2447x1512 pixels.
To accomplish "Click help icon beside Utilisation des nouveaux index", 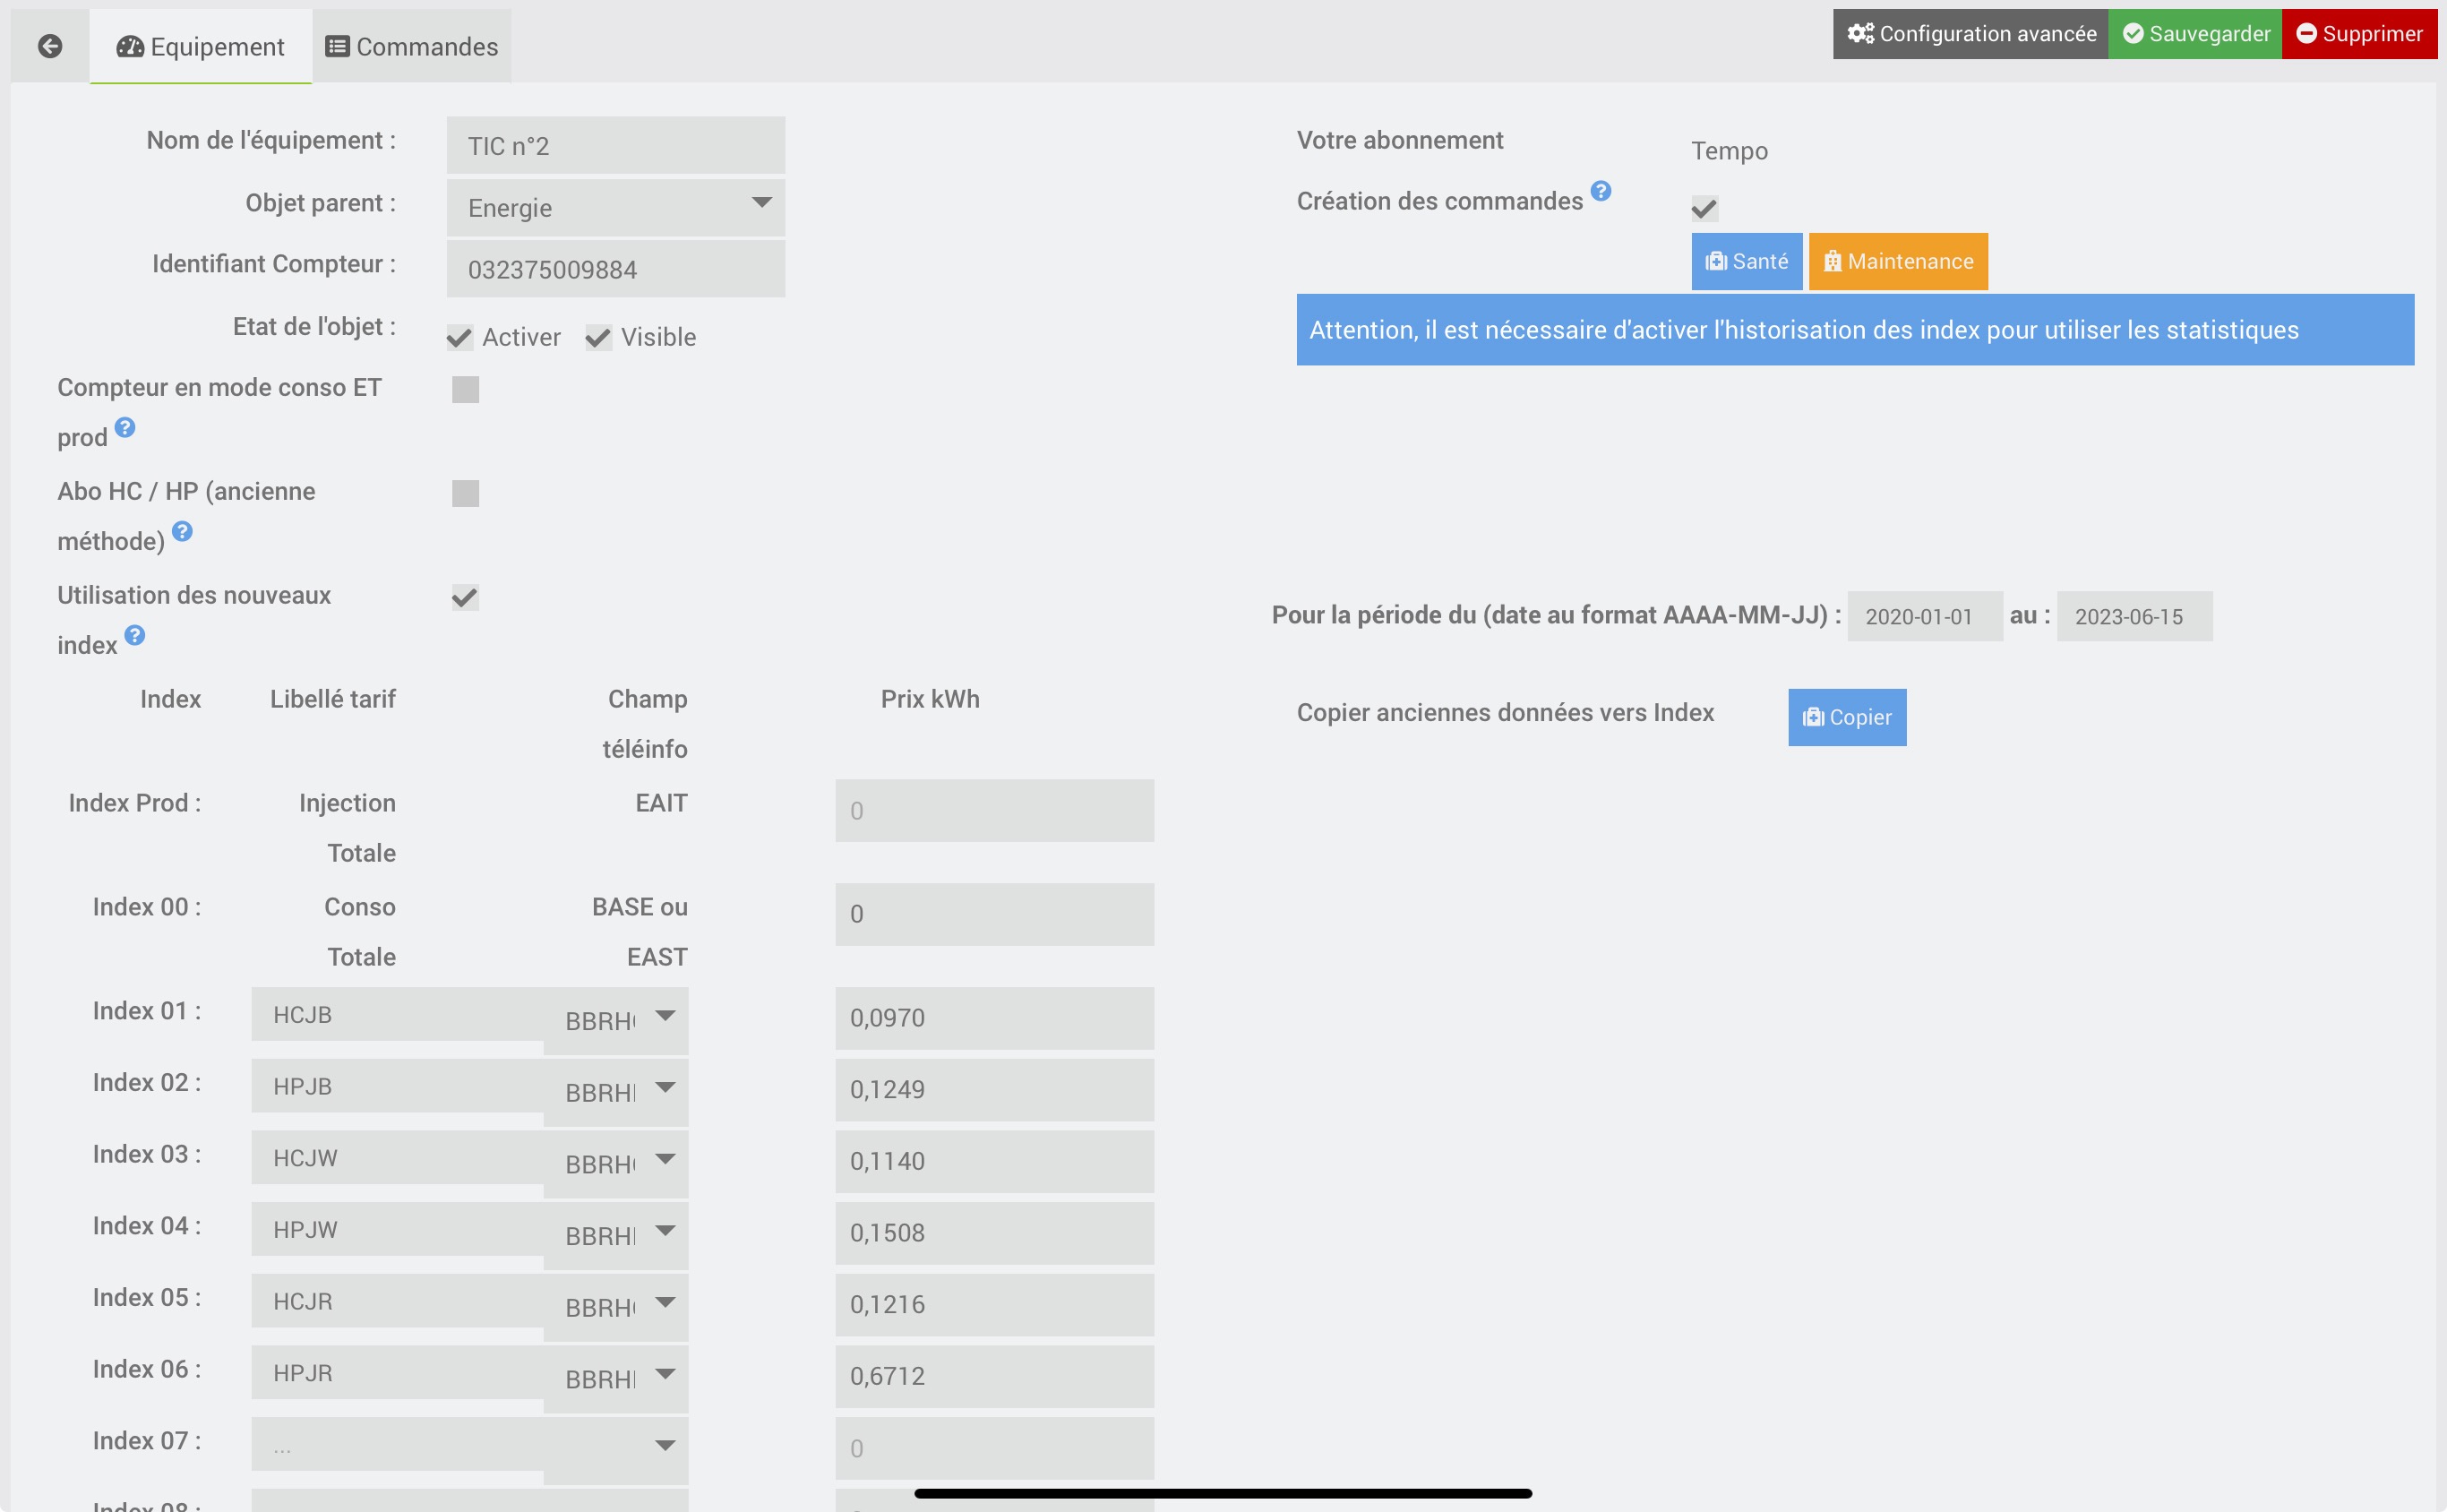I will coord(135,635).
